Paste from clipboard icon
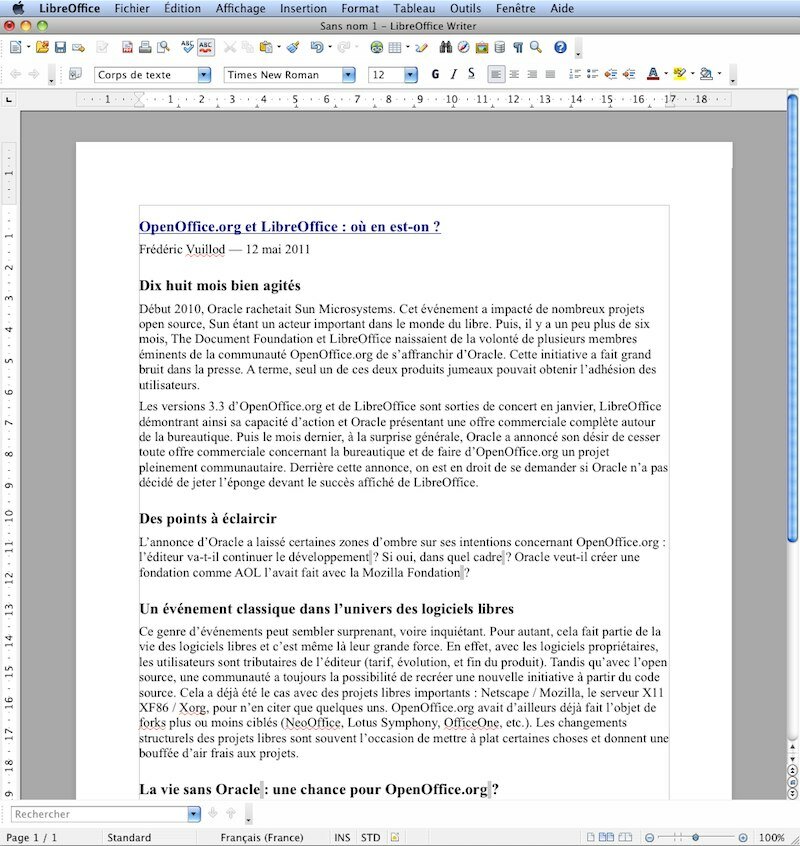 click(x=265, y=47)
